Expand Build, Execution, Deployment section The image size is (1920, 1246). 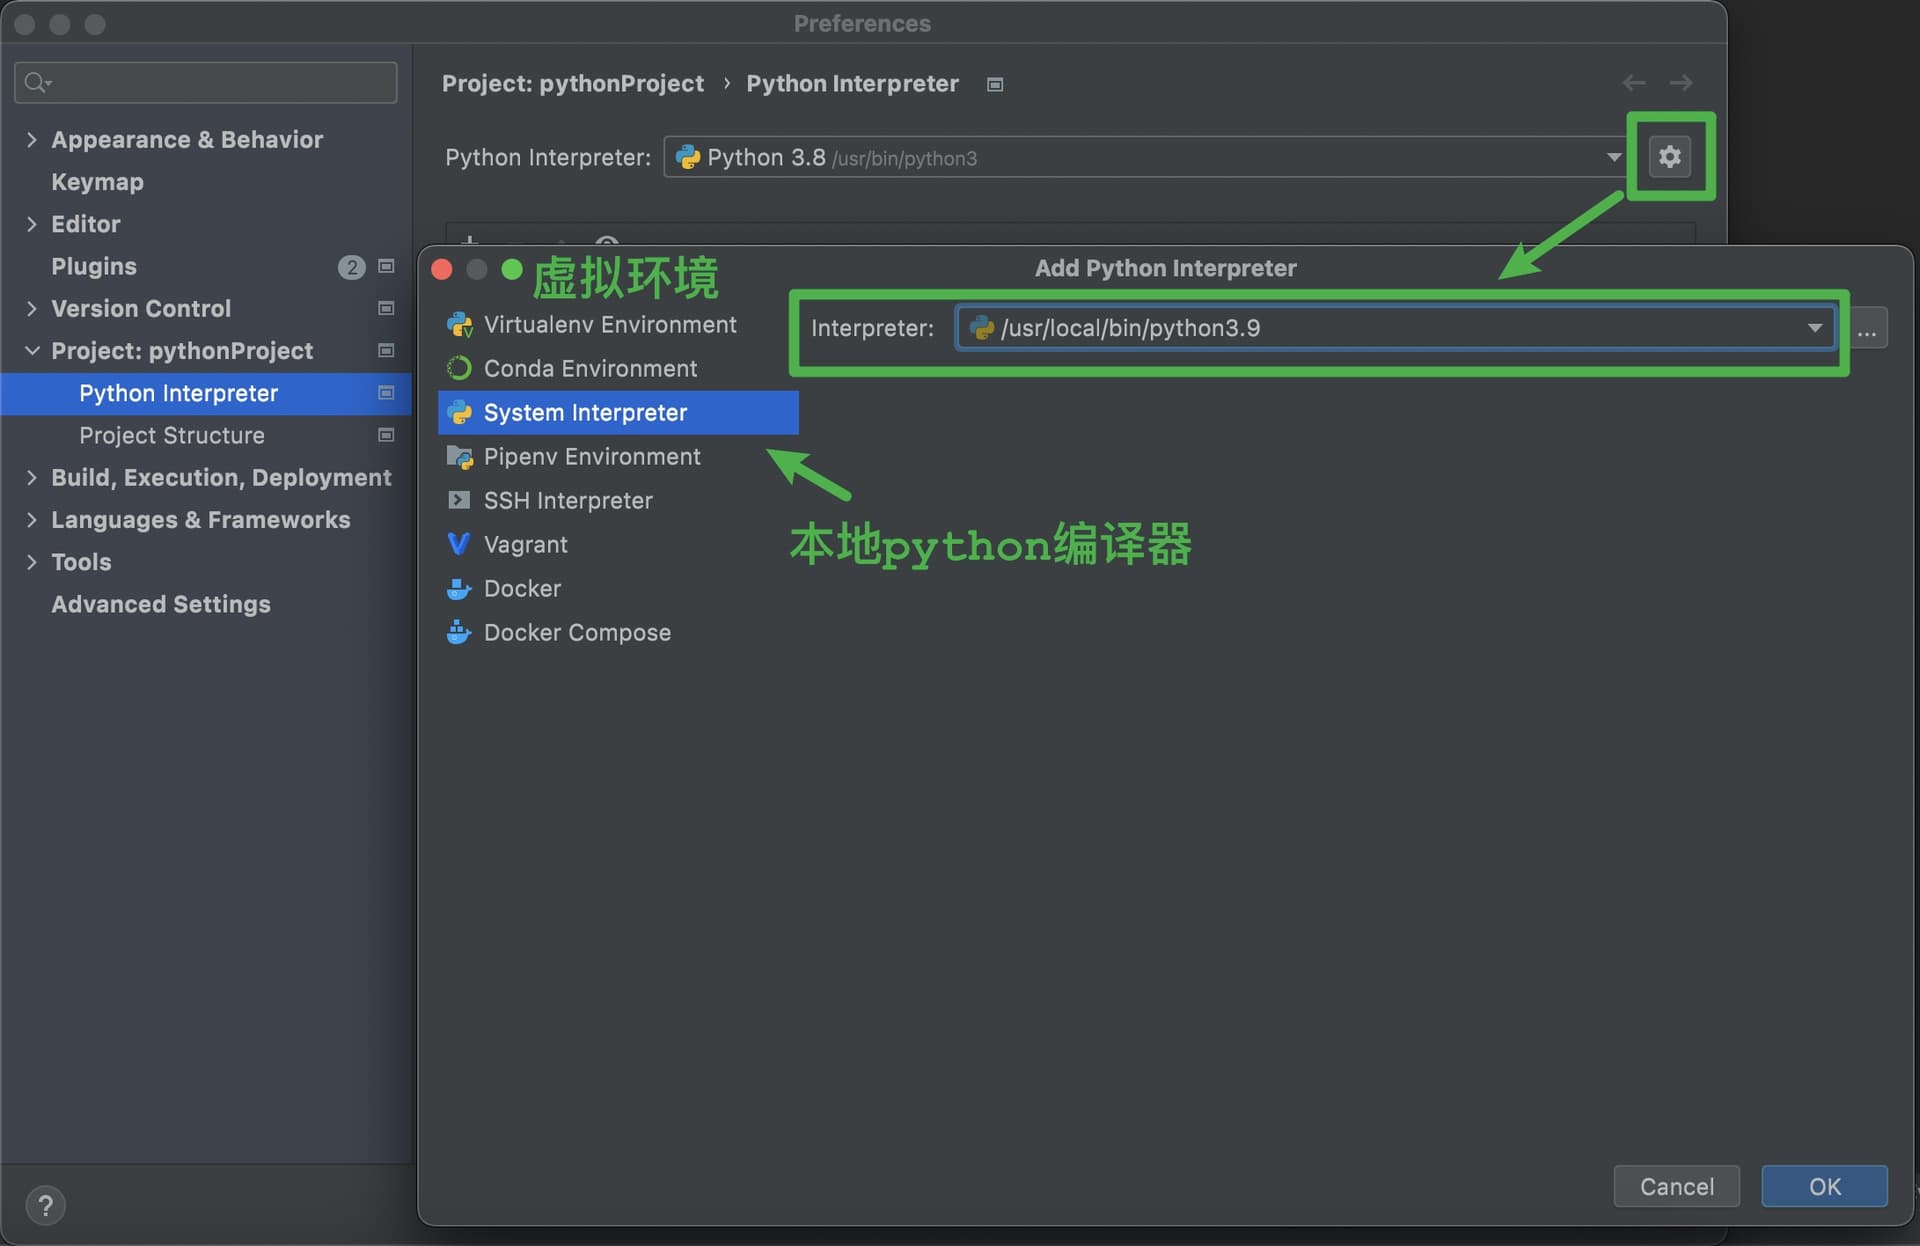click(x=31, y=477)
